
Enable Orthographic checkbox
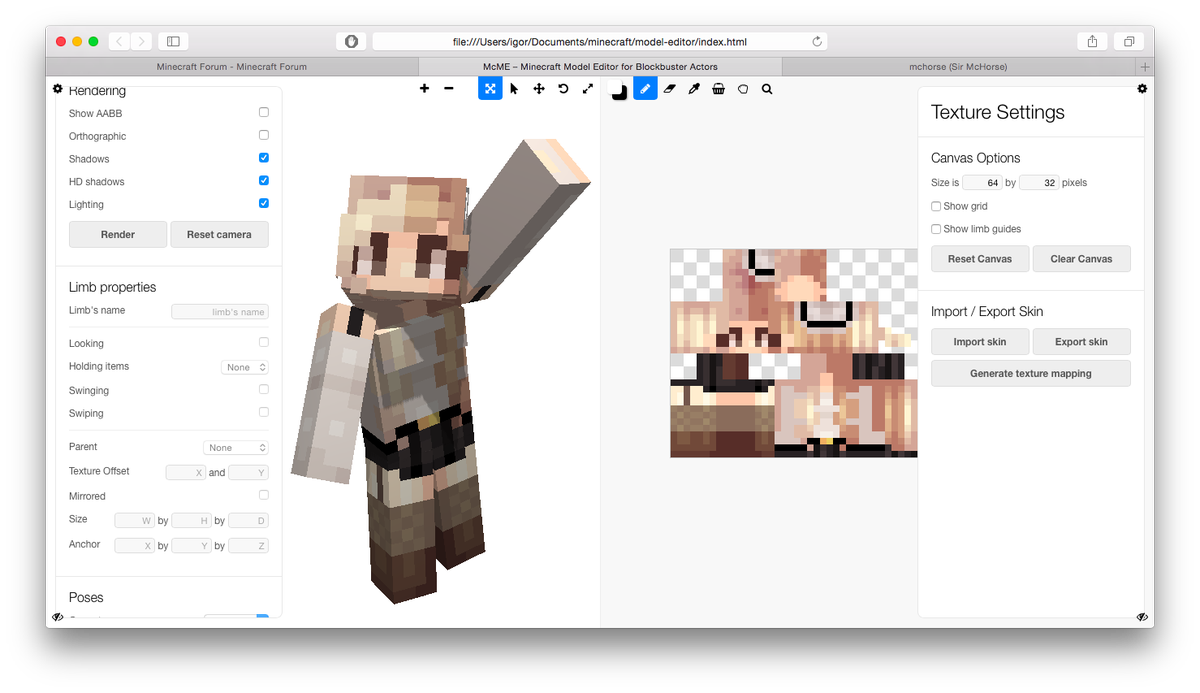click(x=264, y=135)
